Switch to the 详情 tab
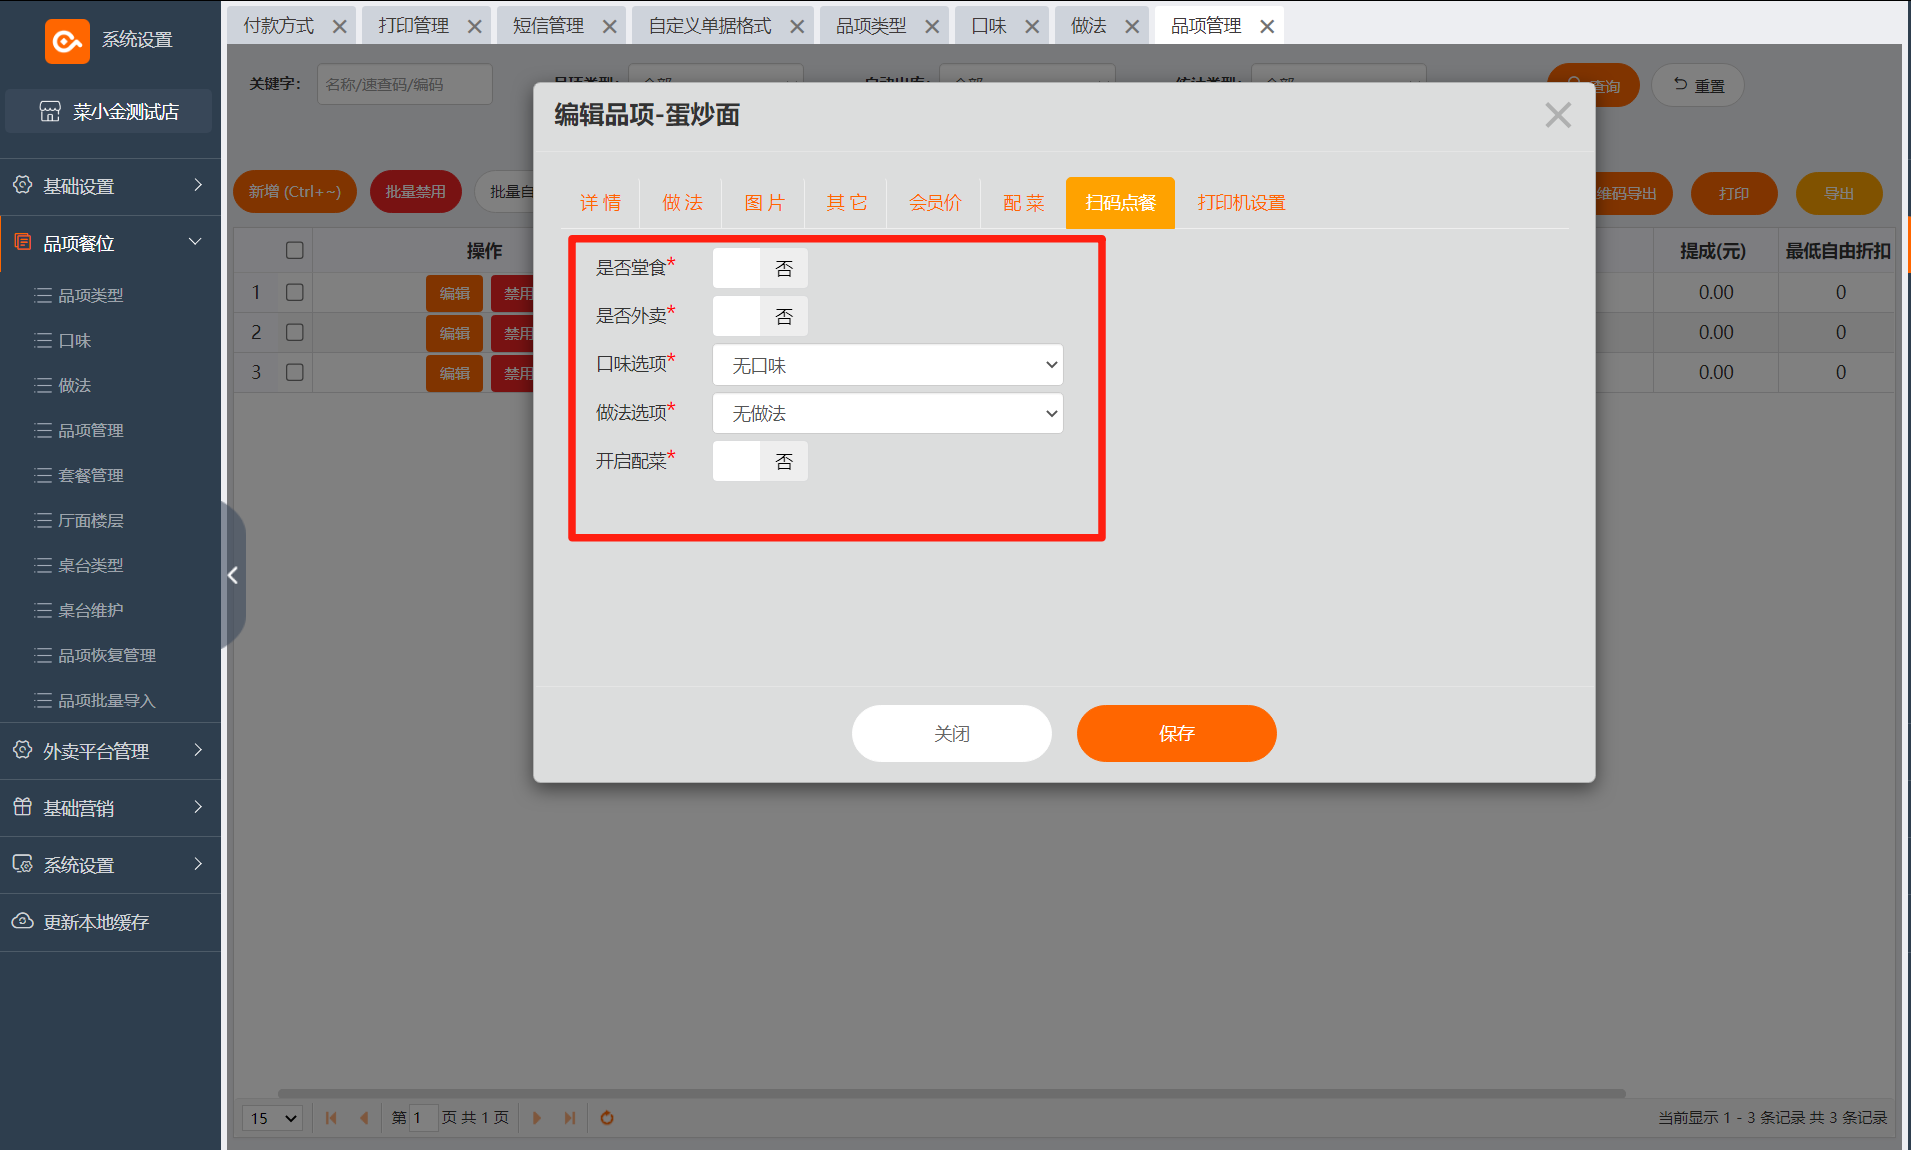 [x=600, y=203]
